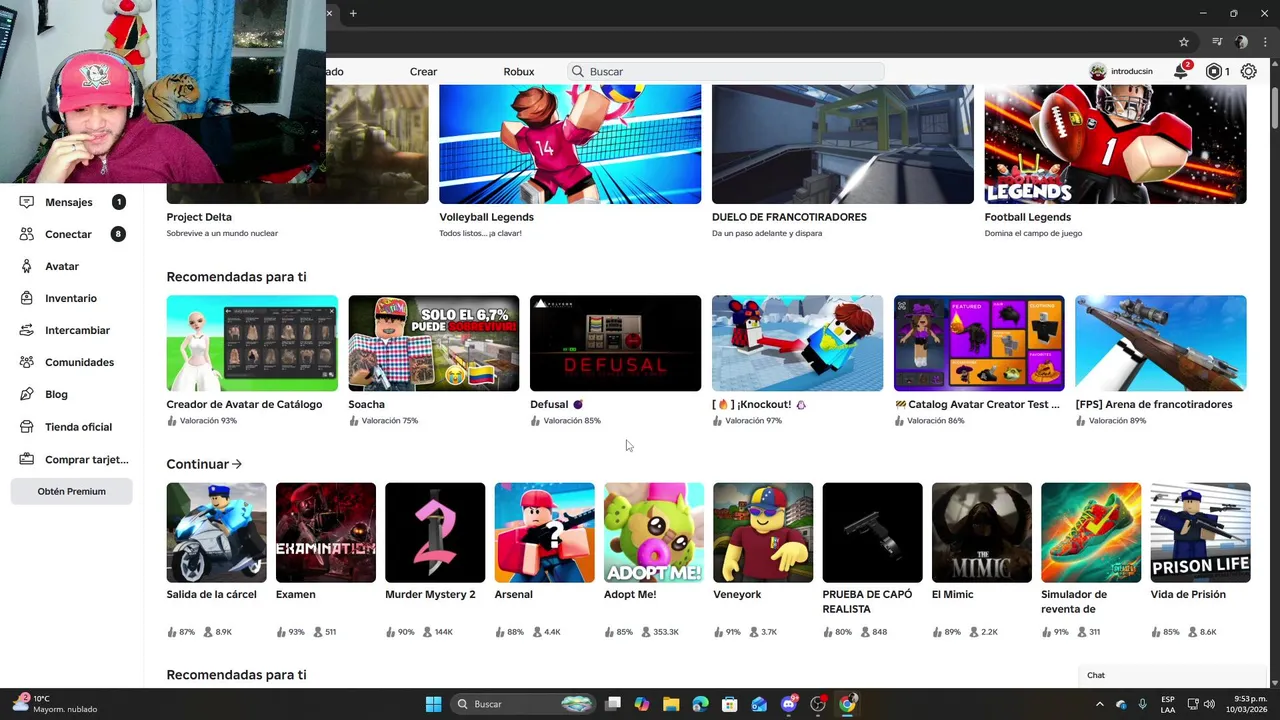1280x720 pixels.
Task: Open the Robux menu item
Action: click(519, 72)
